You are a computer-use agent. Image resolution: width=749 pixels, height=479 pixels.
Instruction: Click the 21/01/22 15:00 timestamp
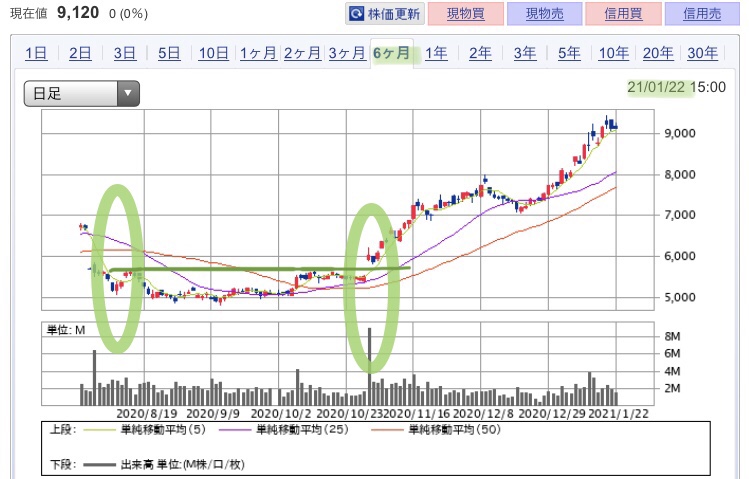point(676,87)
